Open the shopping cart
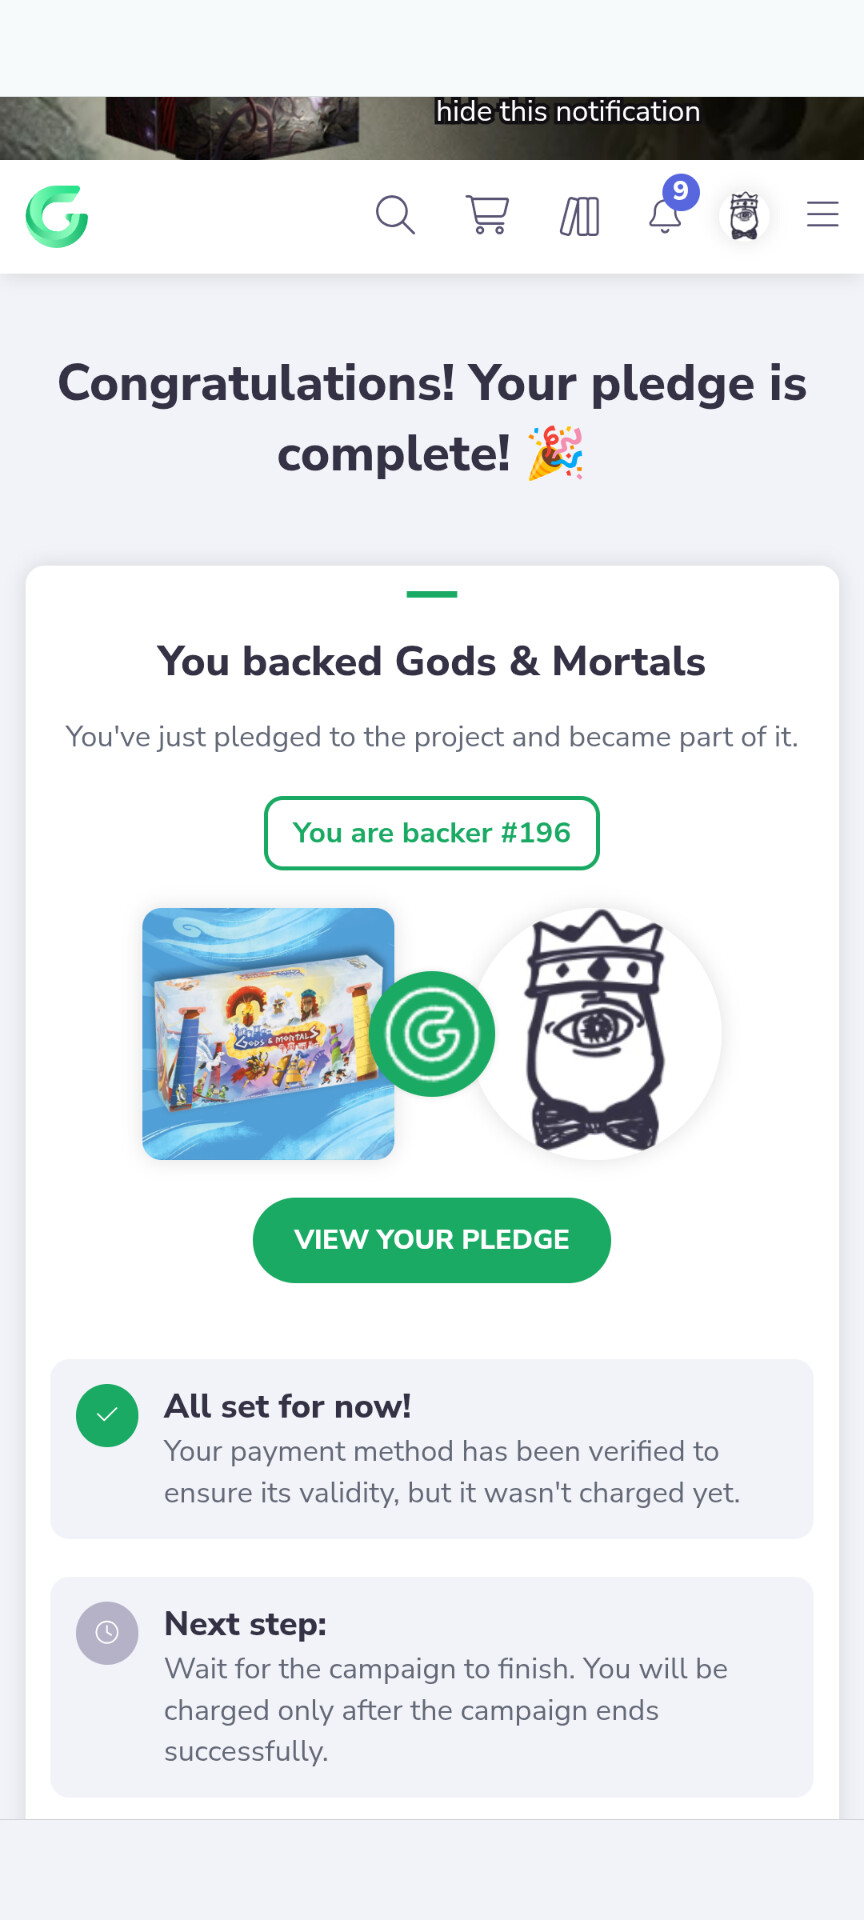This screenshot has width=864, height=1920. (487, 215)
